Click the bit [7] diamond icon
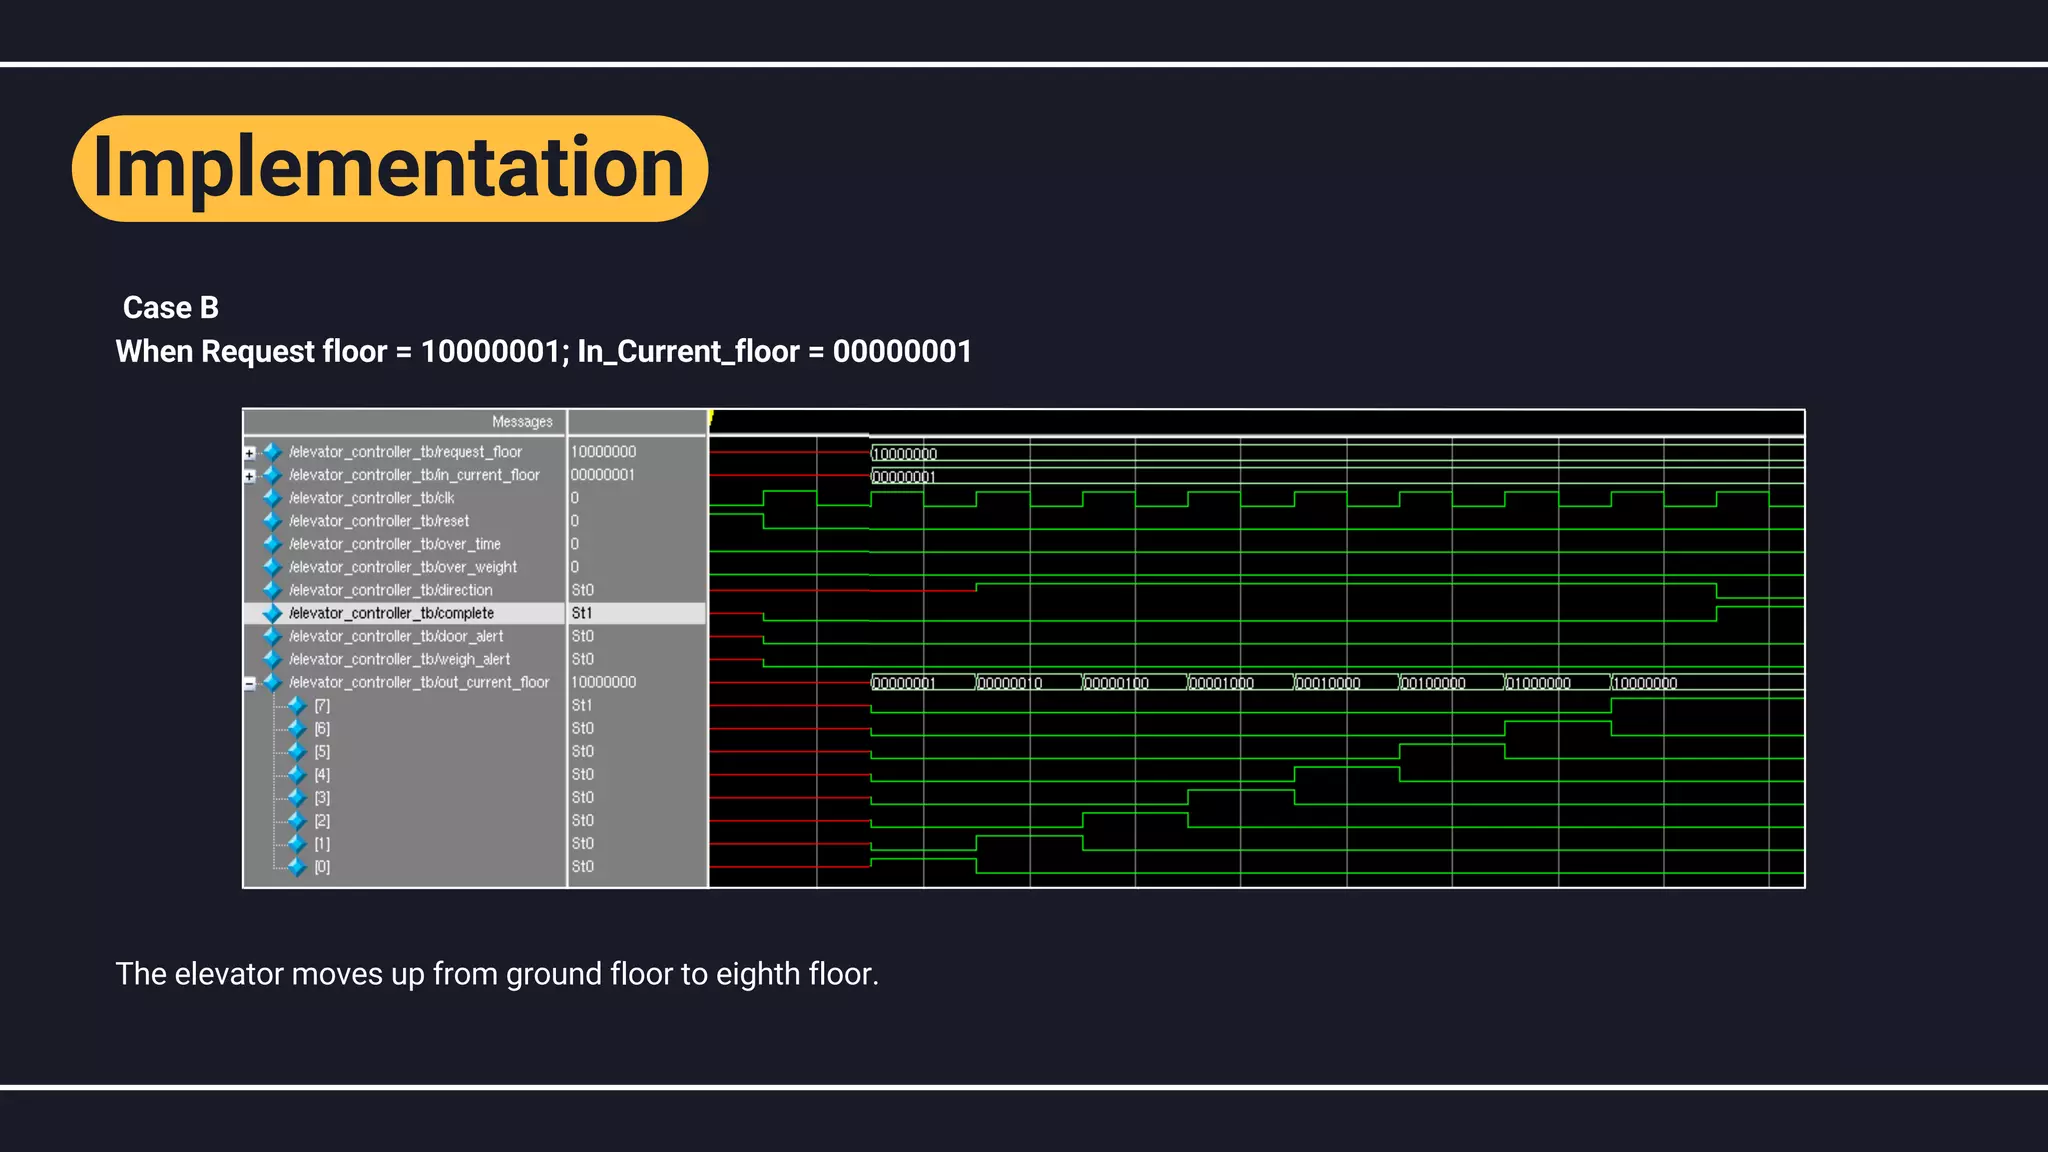Viewport: 2048px width, 1152px height. [x=297, y=706]
